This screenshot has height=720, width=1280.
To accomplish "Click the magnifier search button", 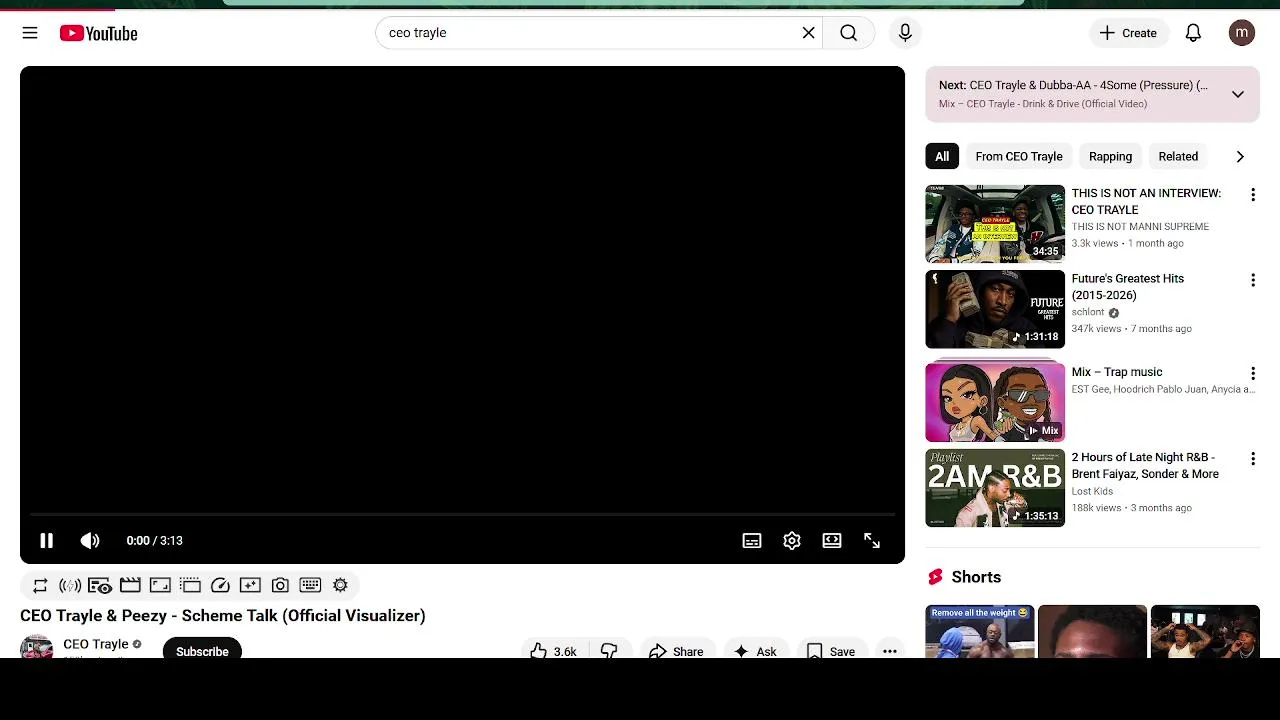I will (x=848, y=33).
